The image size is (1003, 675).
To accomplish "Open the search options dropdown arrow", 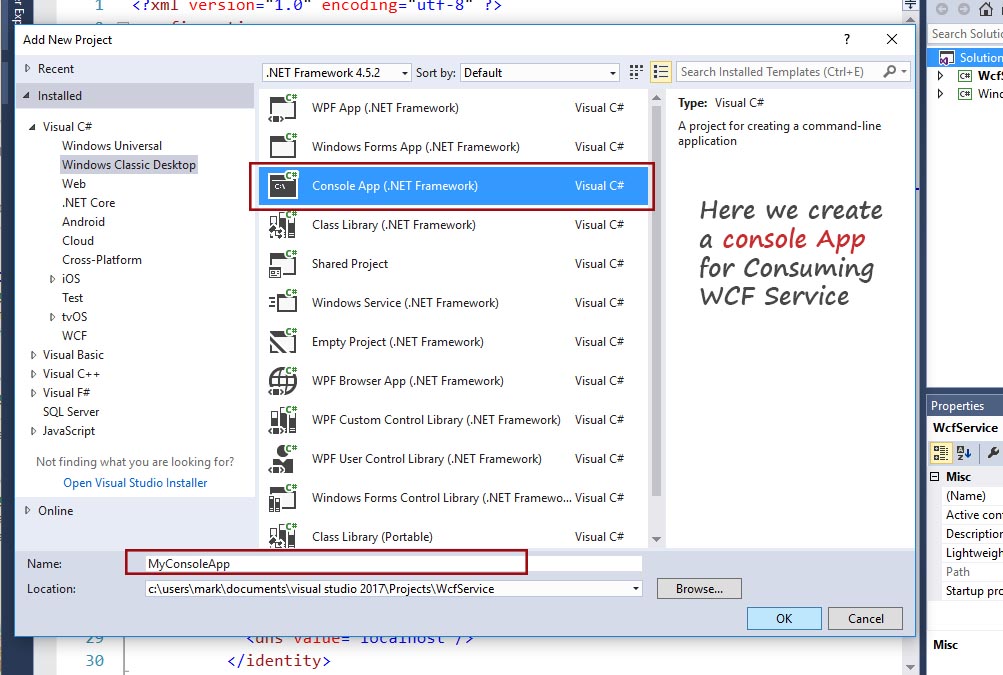I will point(904,72).
